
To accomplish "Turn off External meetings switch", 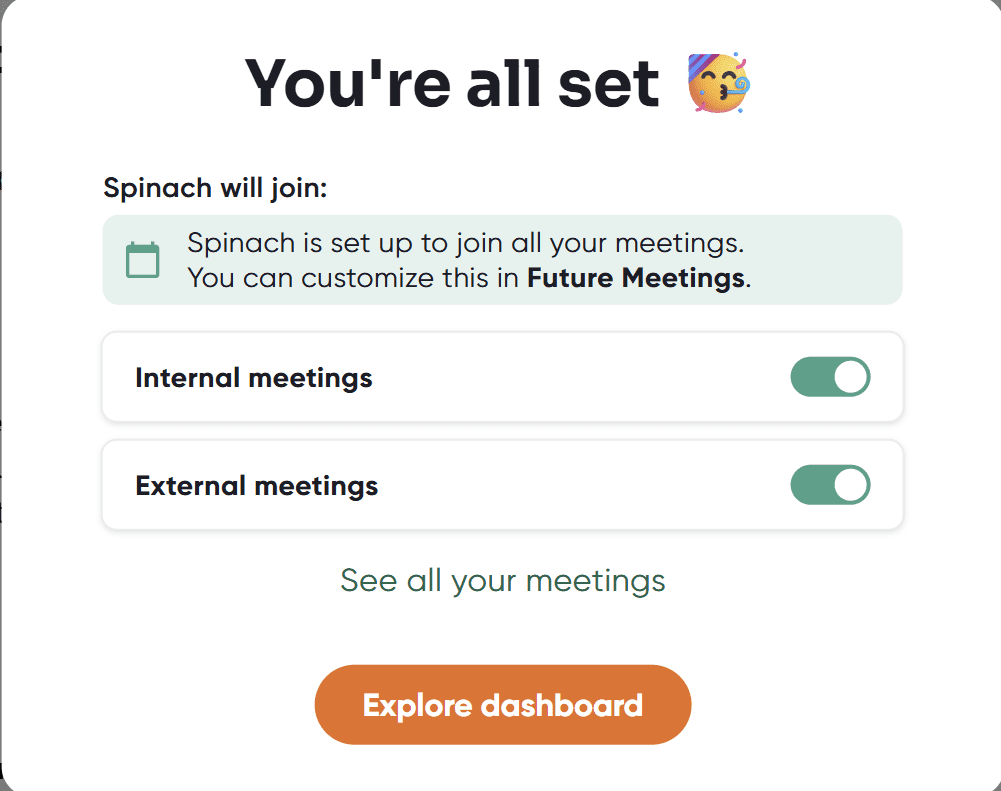I will click(x=830, y=485).
